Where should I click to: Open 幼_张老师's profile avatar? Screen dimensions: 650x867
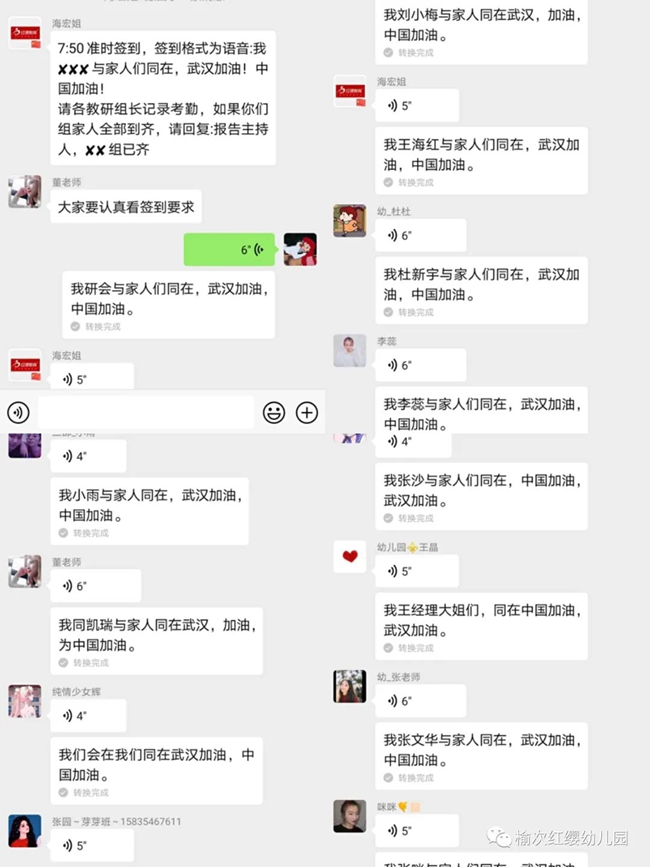tap(350, 686)
